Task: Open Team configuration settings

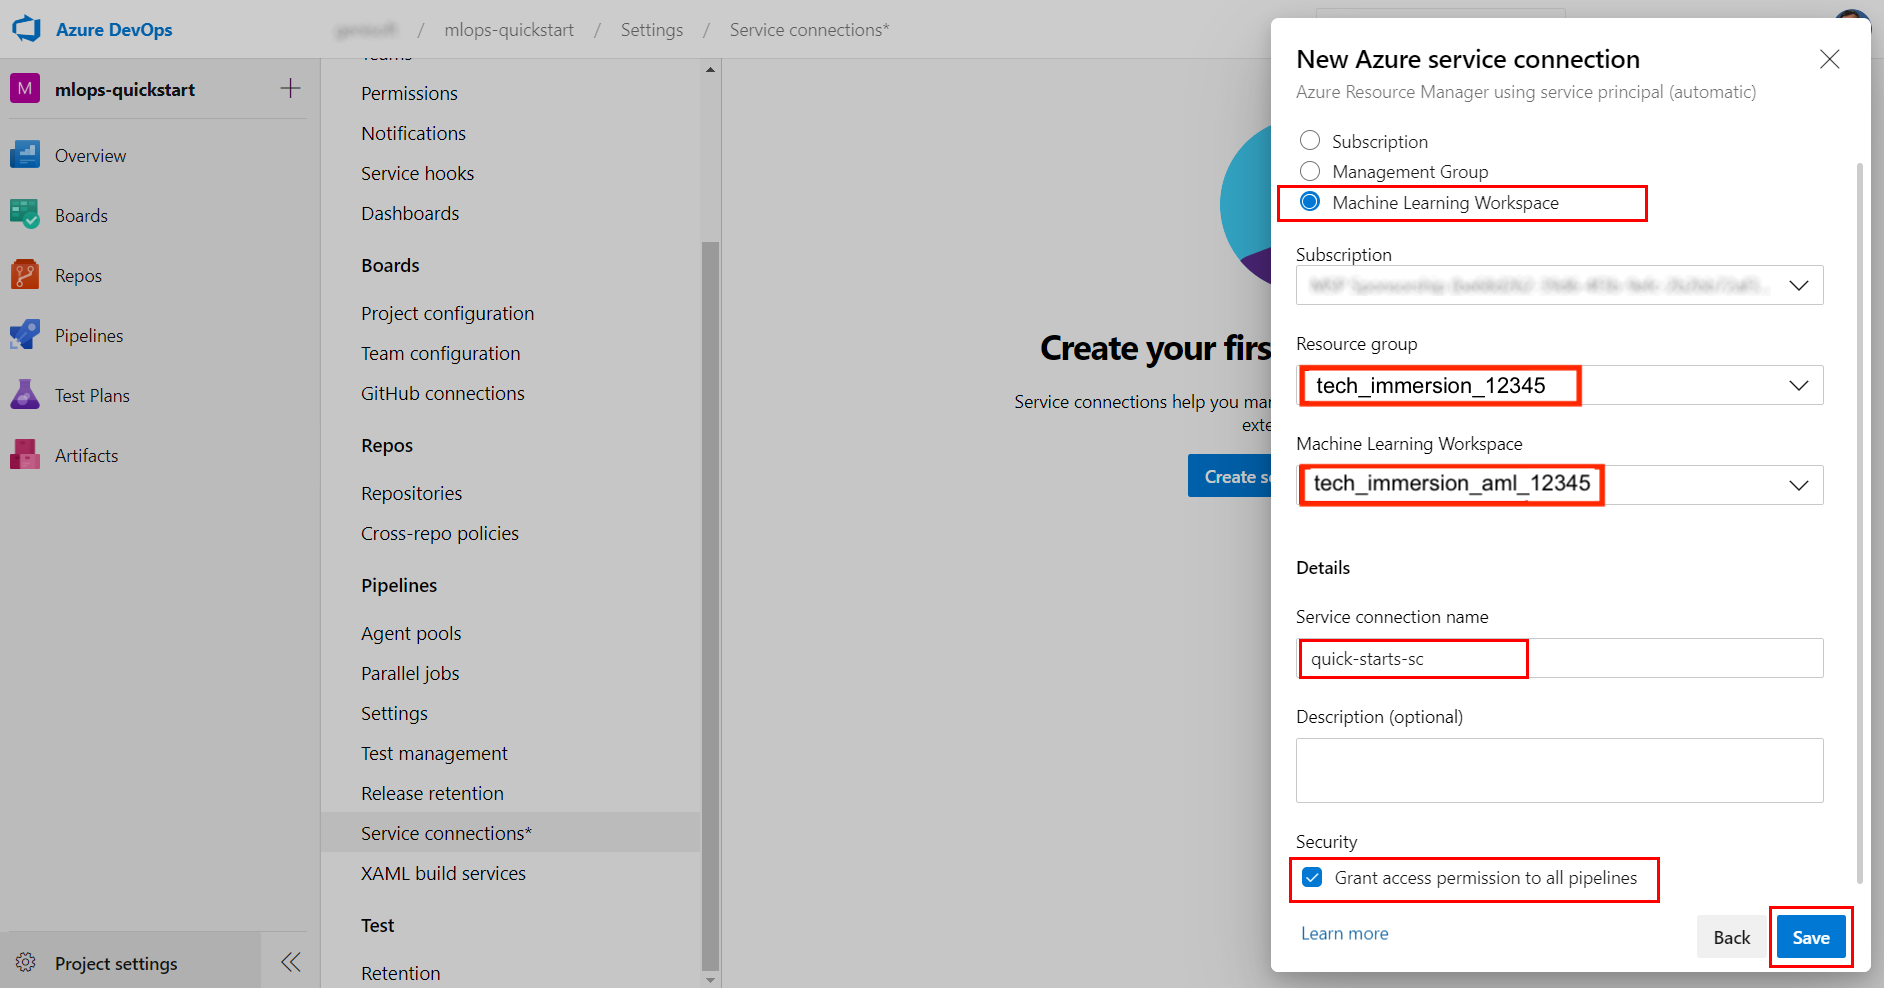Action: tap(440, 353)
